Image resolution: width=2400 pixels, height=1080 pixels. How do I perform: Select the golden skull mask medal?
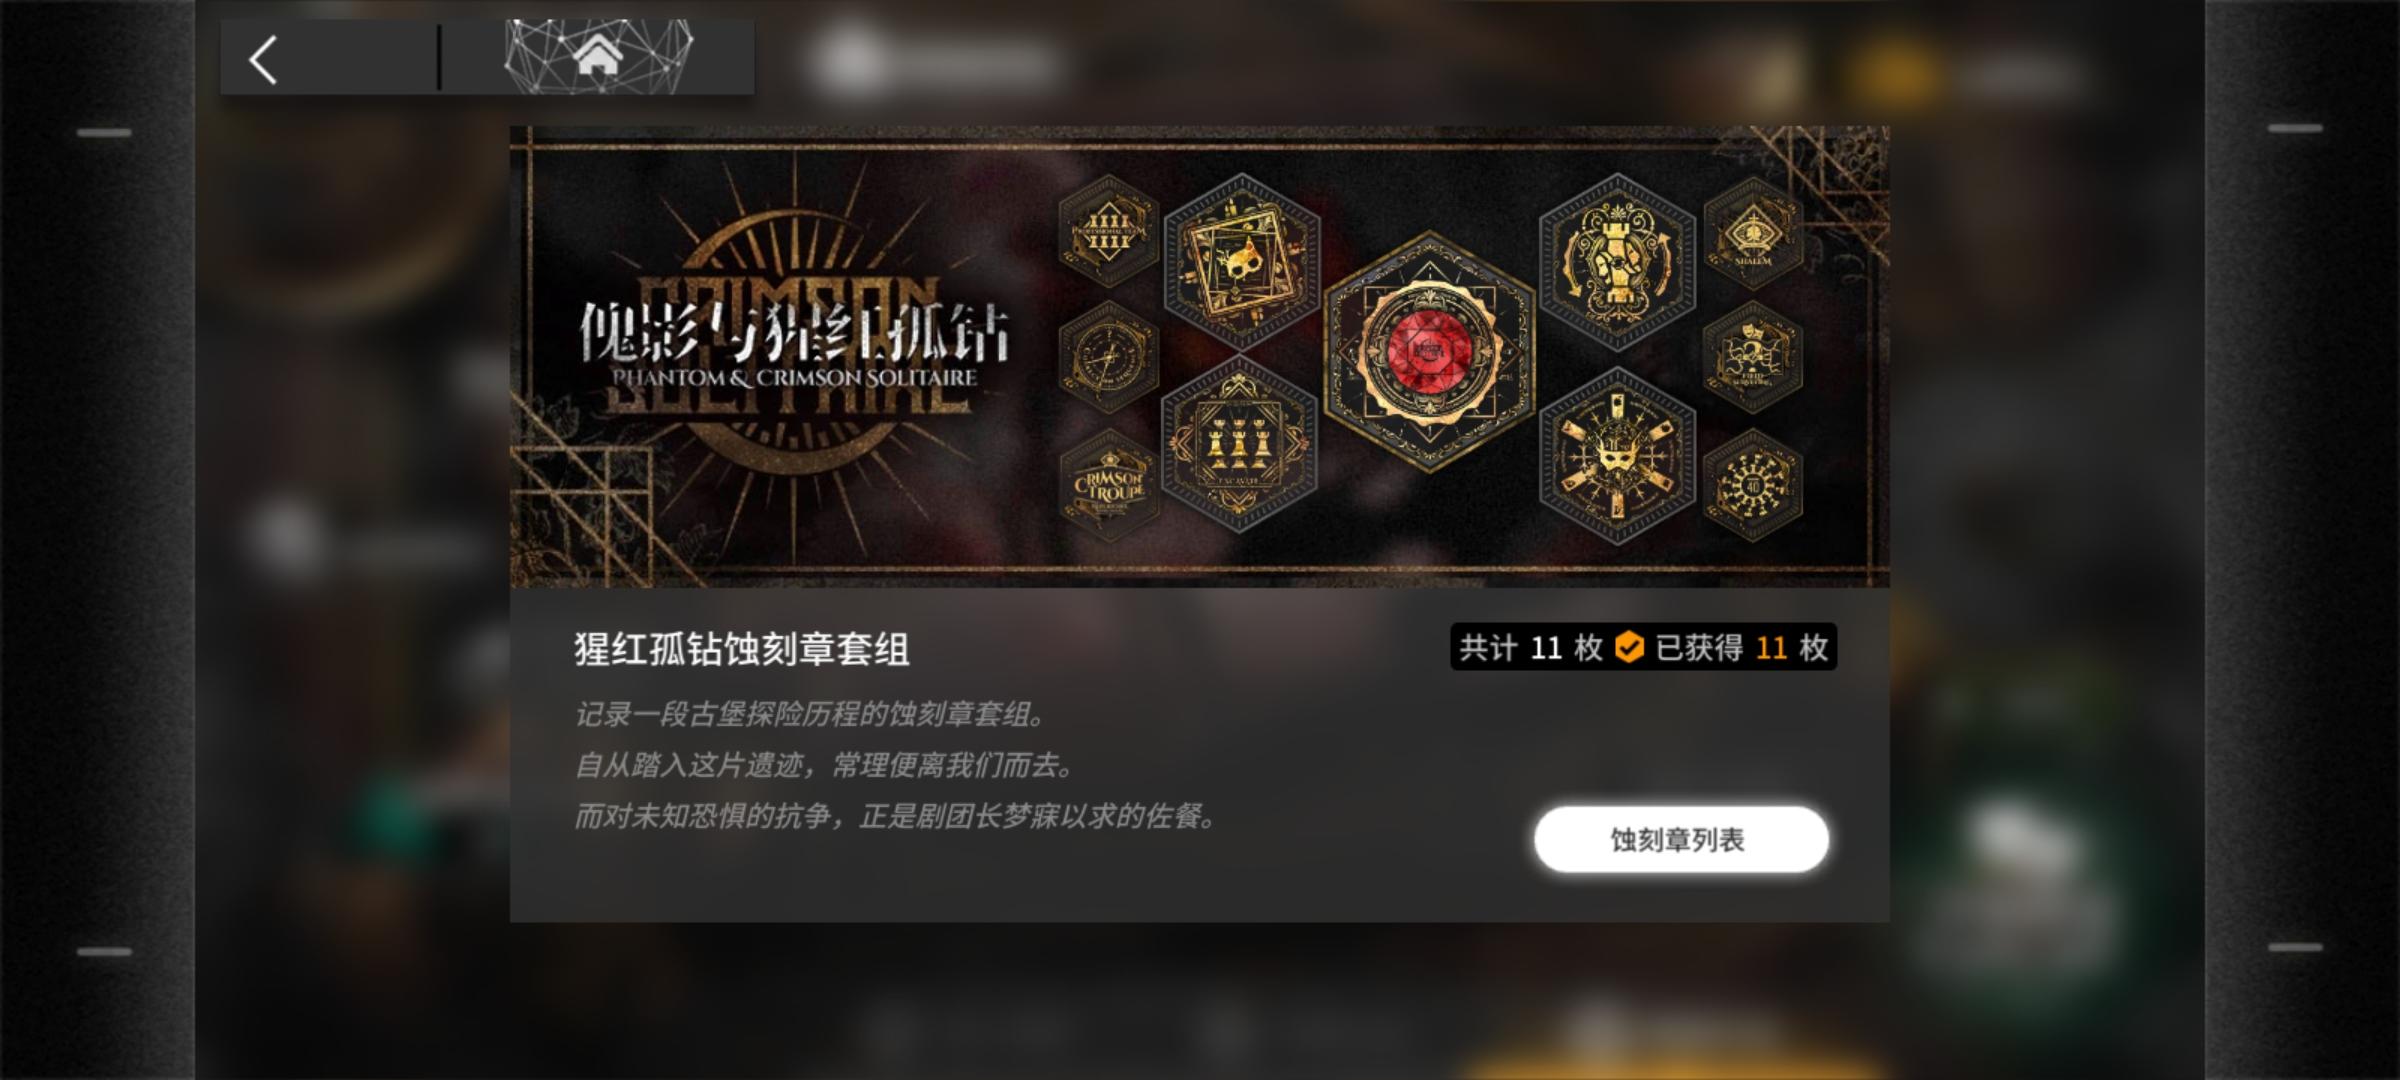1241,262
